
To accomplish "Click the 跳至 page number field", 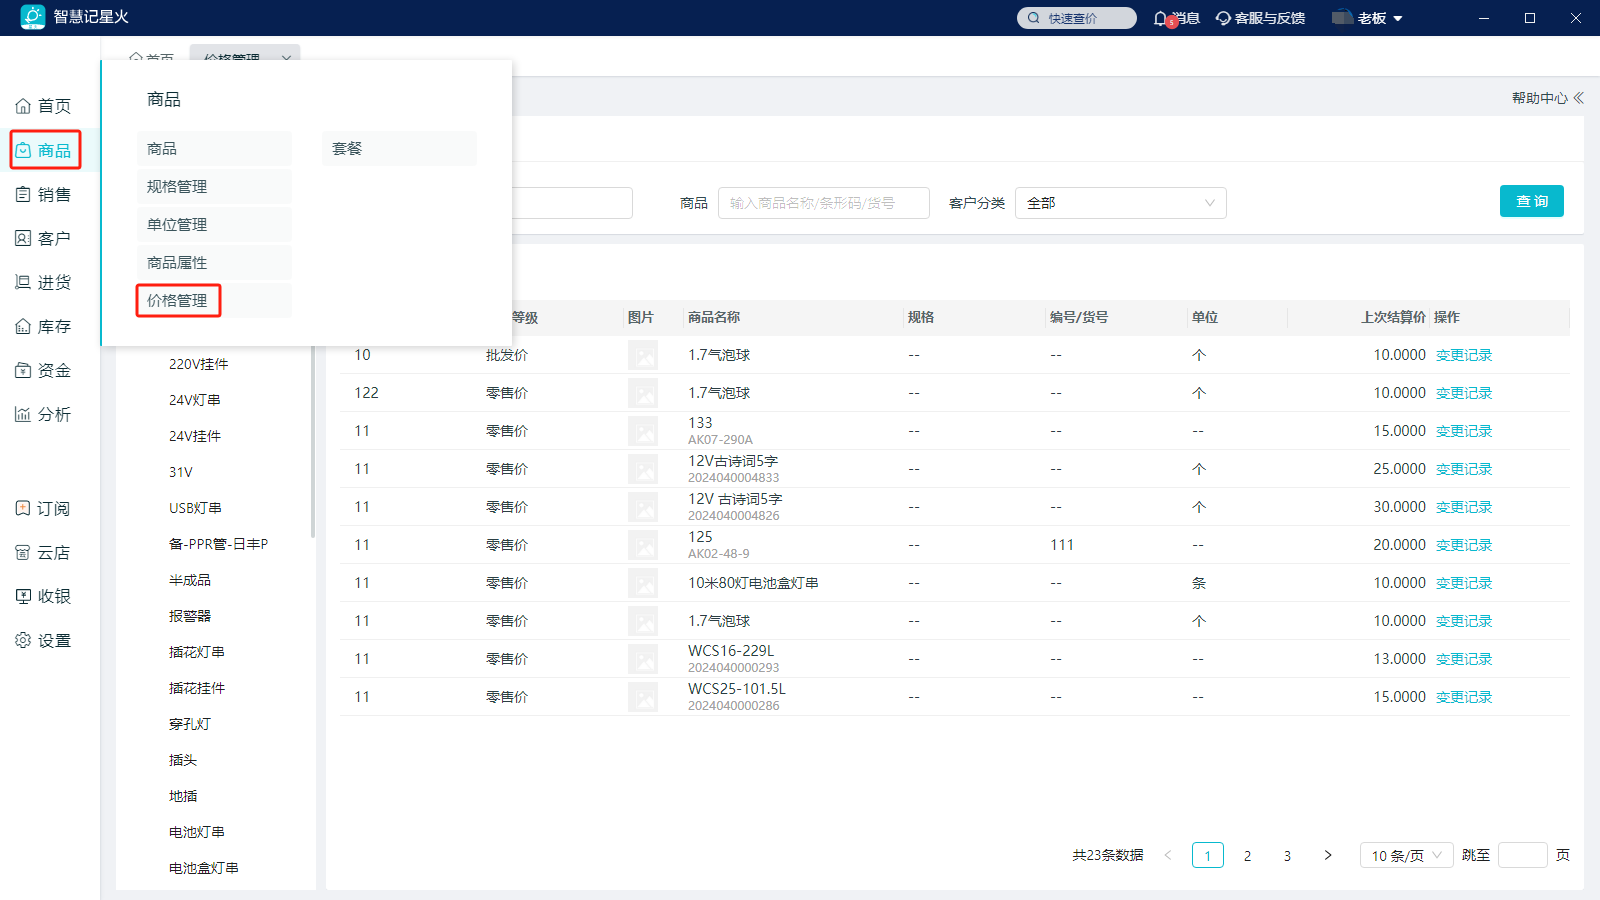I will click(x=1523, y=855).
